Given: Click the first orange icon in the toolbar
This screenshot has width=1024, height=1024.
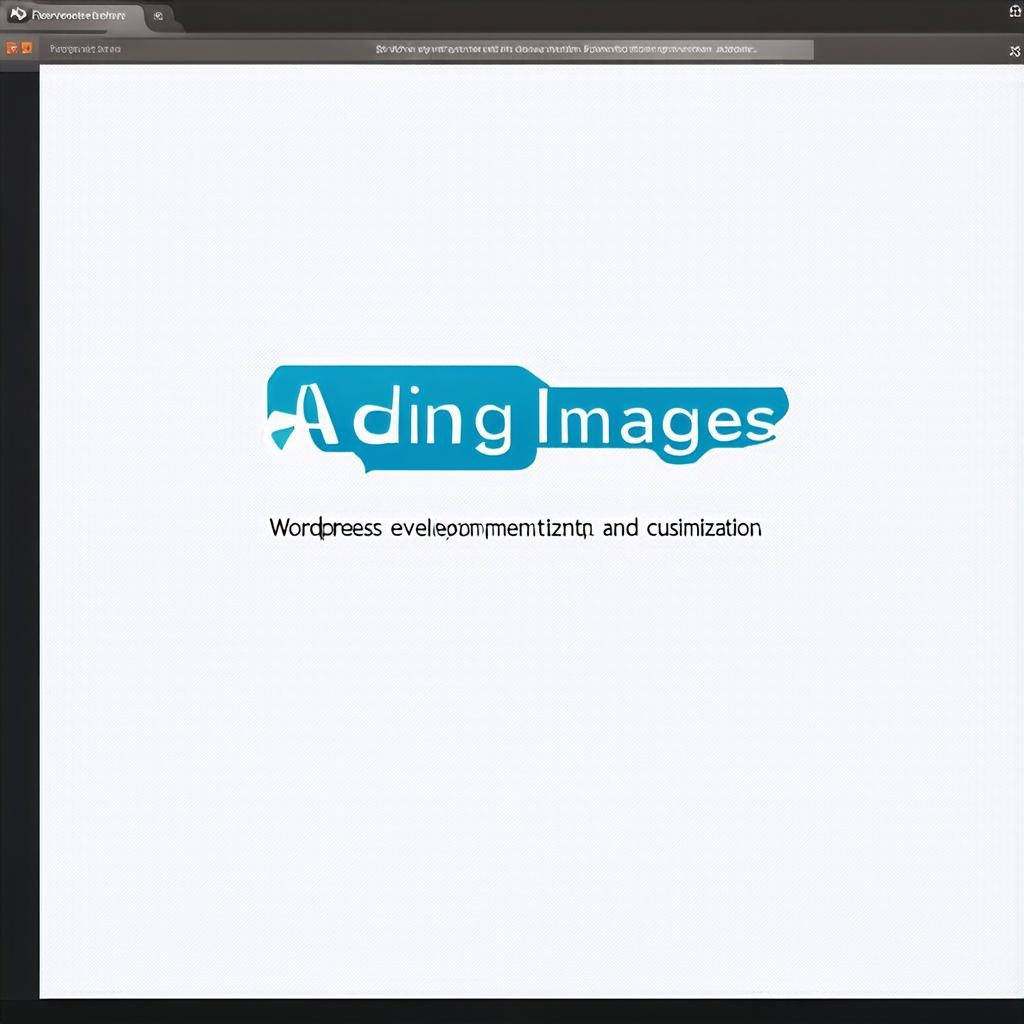Looking at the screenshot, I should 12,48.
